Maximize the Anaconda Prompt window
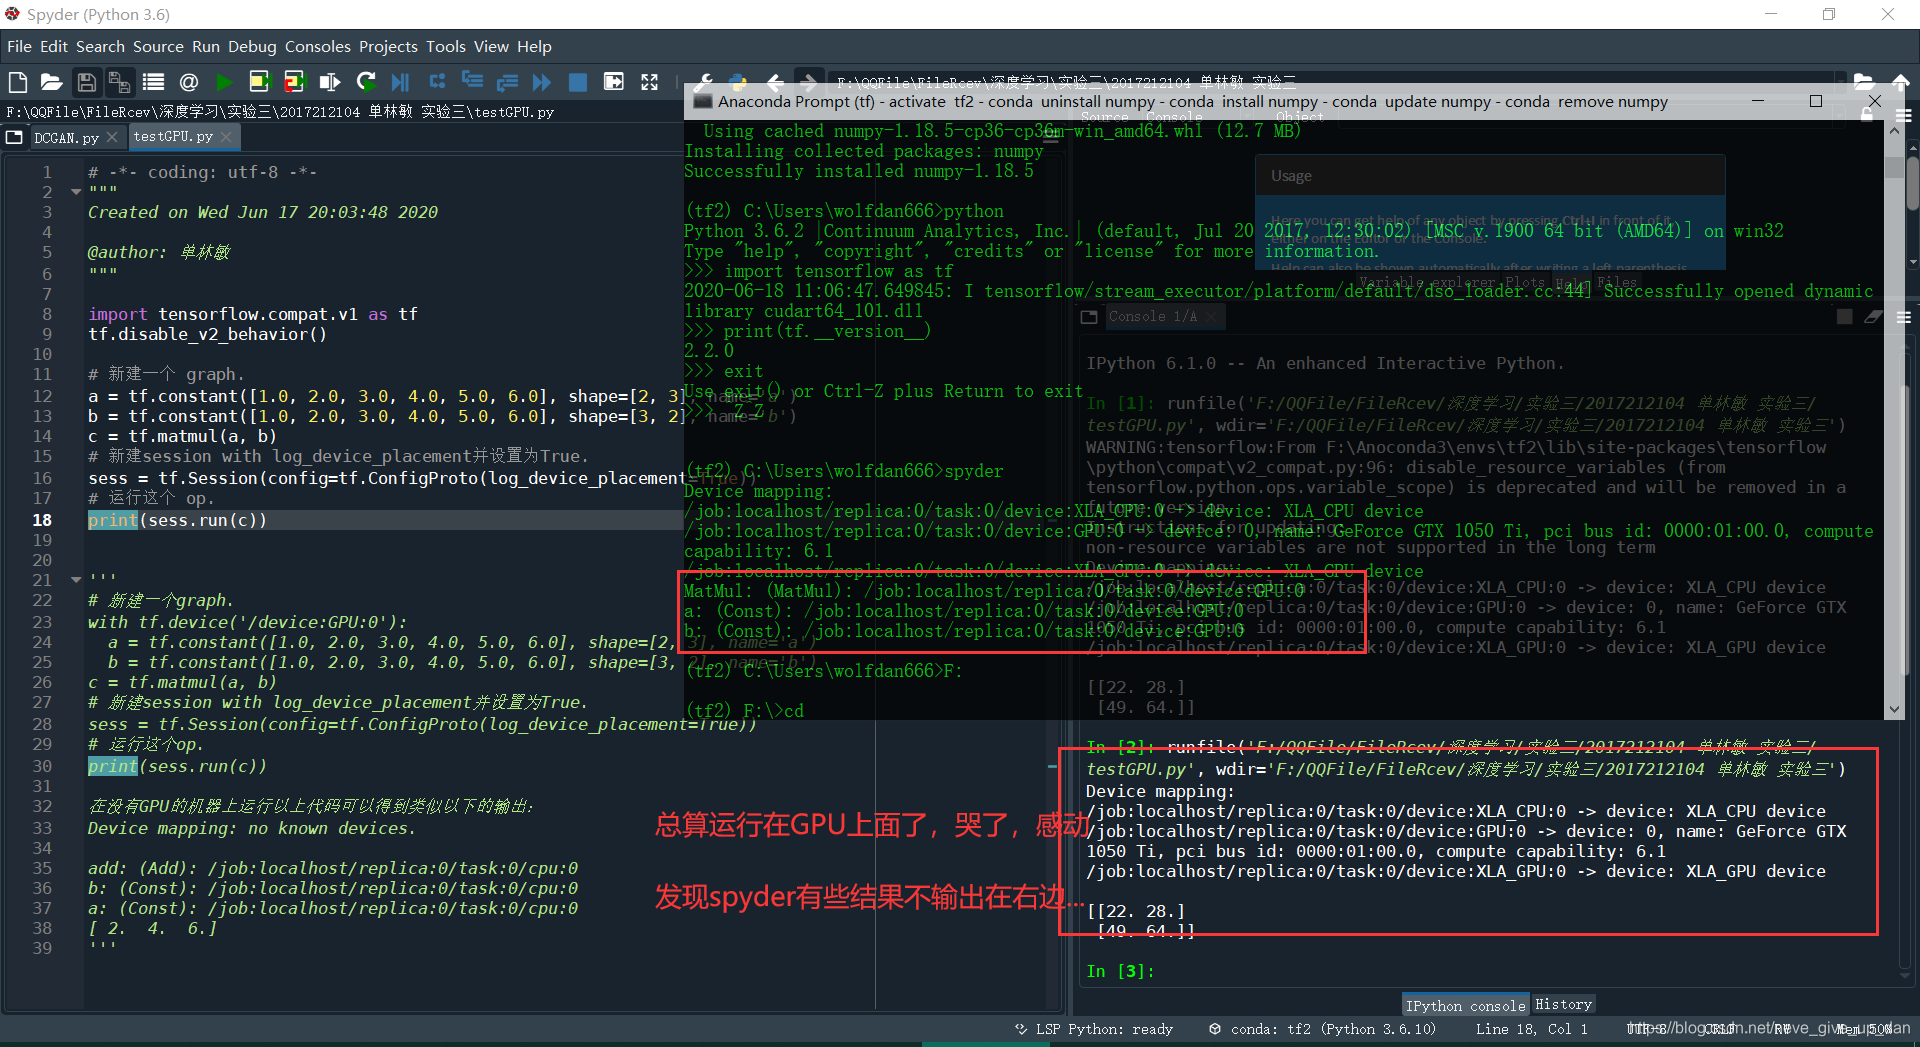Image resolution: width=1920 pixels, height=1047 pixels. coord(1816,101)
